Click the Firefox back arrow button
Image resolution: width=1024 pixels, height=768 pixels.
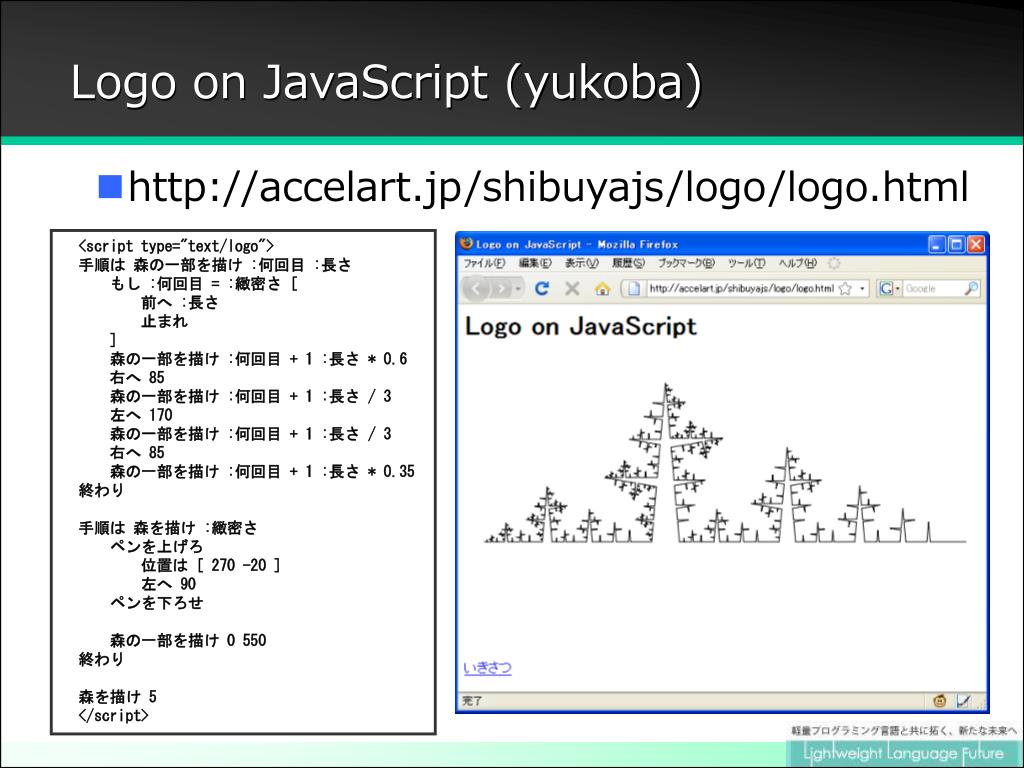click(476, 289)
